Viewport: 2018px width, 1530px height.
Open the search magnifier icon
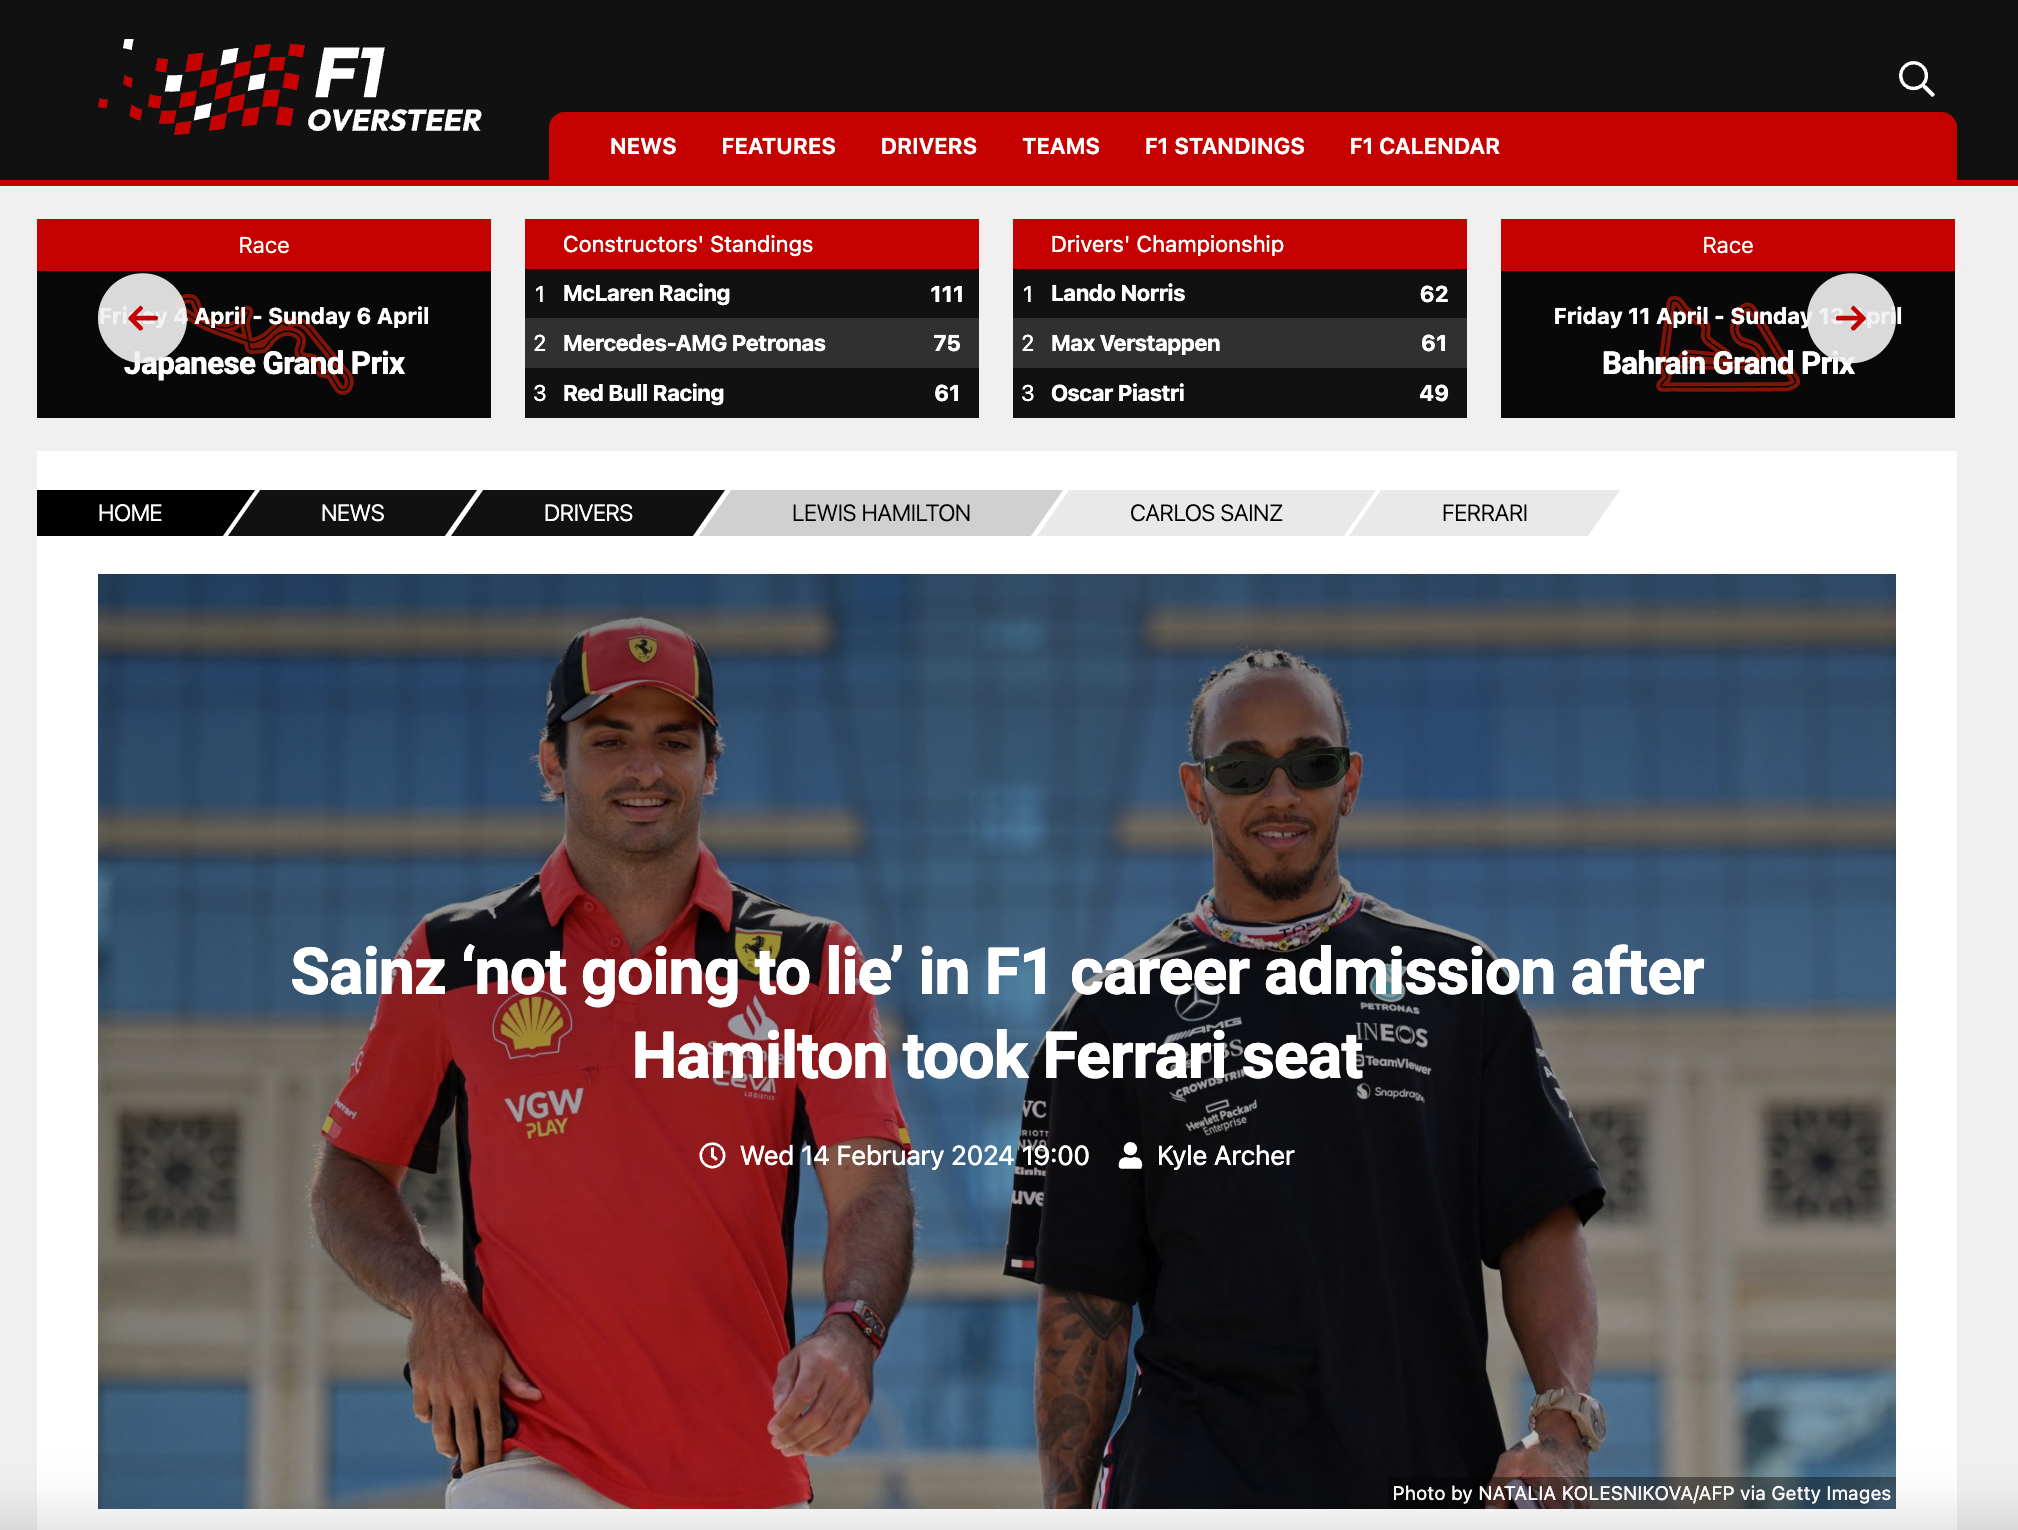click(1916, 78)
